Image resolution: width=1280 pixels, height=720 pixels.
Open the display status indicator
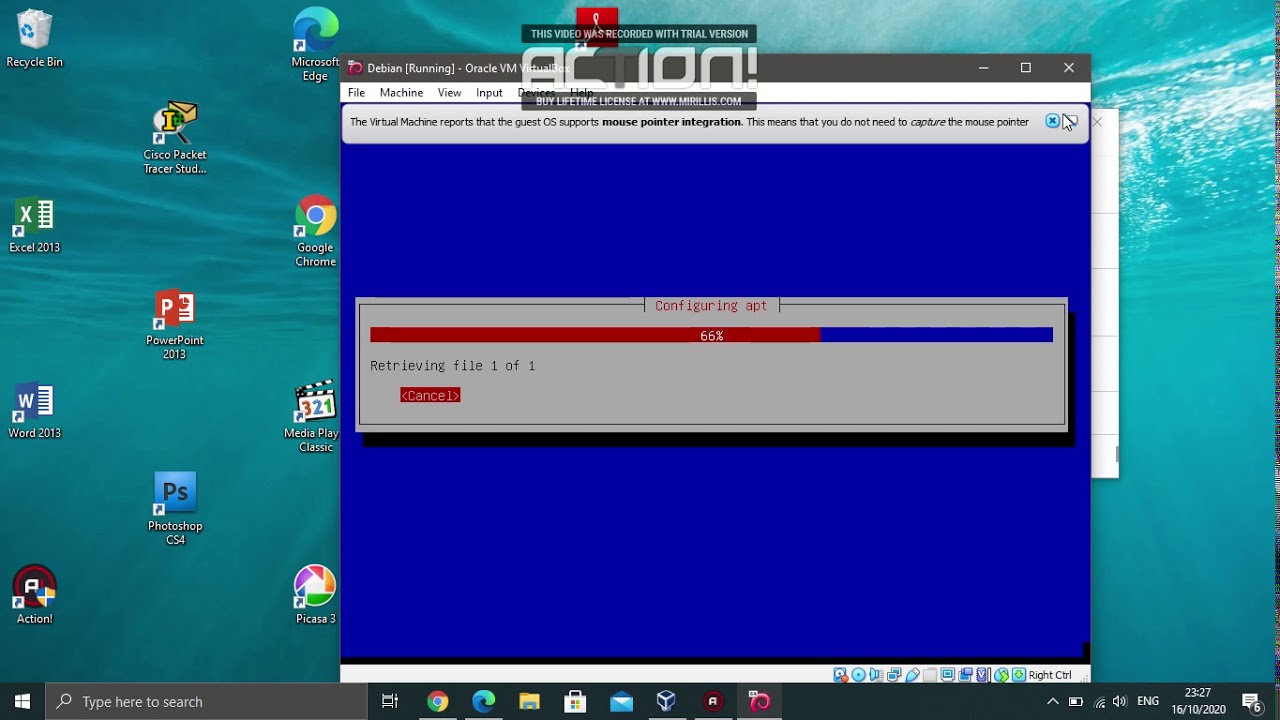(947, 675)
